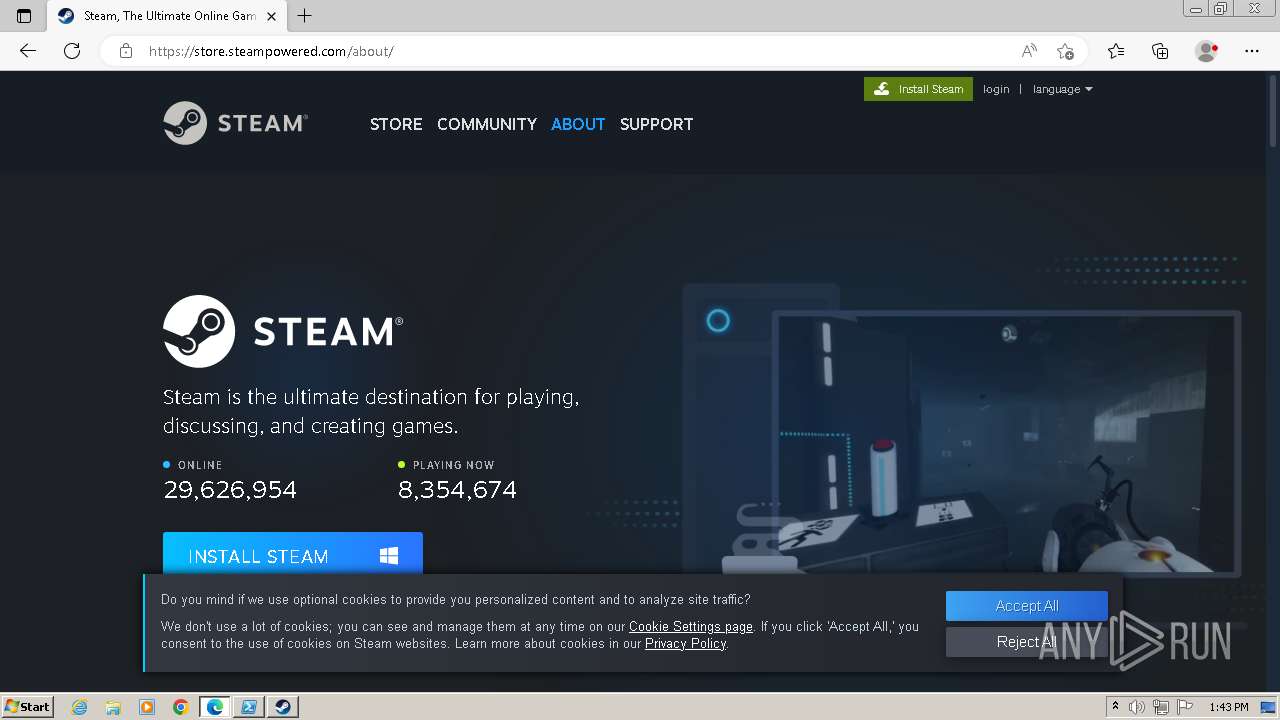Activate Read Aloud in the address bar
The width and height of the screenshot is (1280, 720).
(1029, 51)
